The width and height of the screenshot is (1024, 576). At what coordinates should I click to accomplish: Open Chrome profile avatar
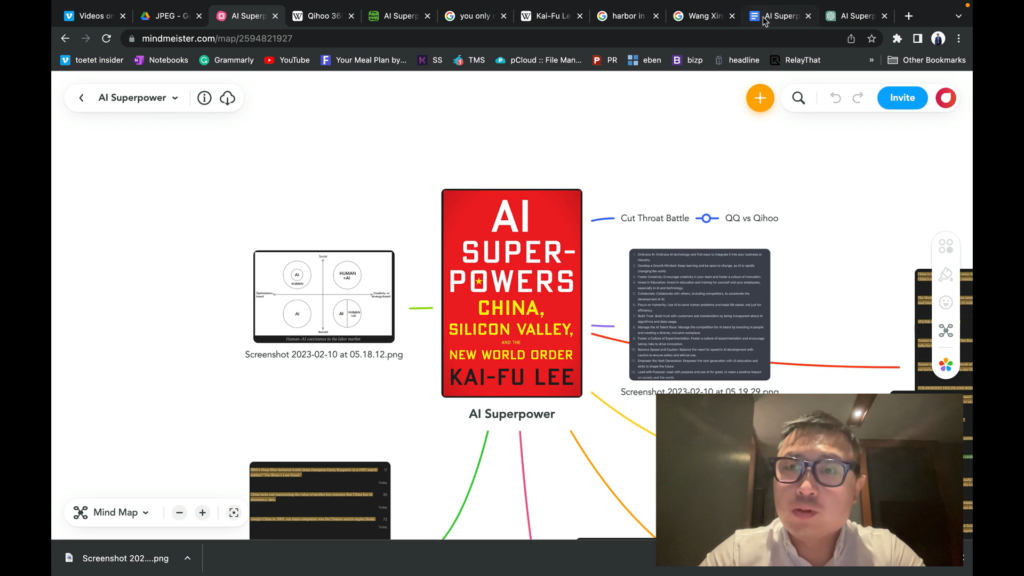(x=938, y=39)
